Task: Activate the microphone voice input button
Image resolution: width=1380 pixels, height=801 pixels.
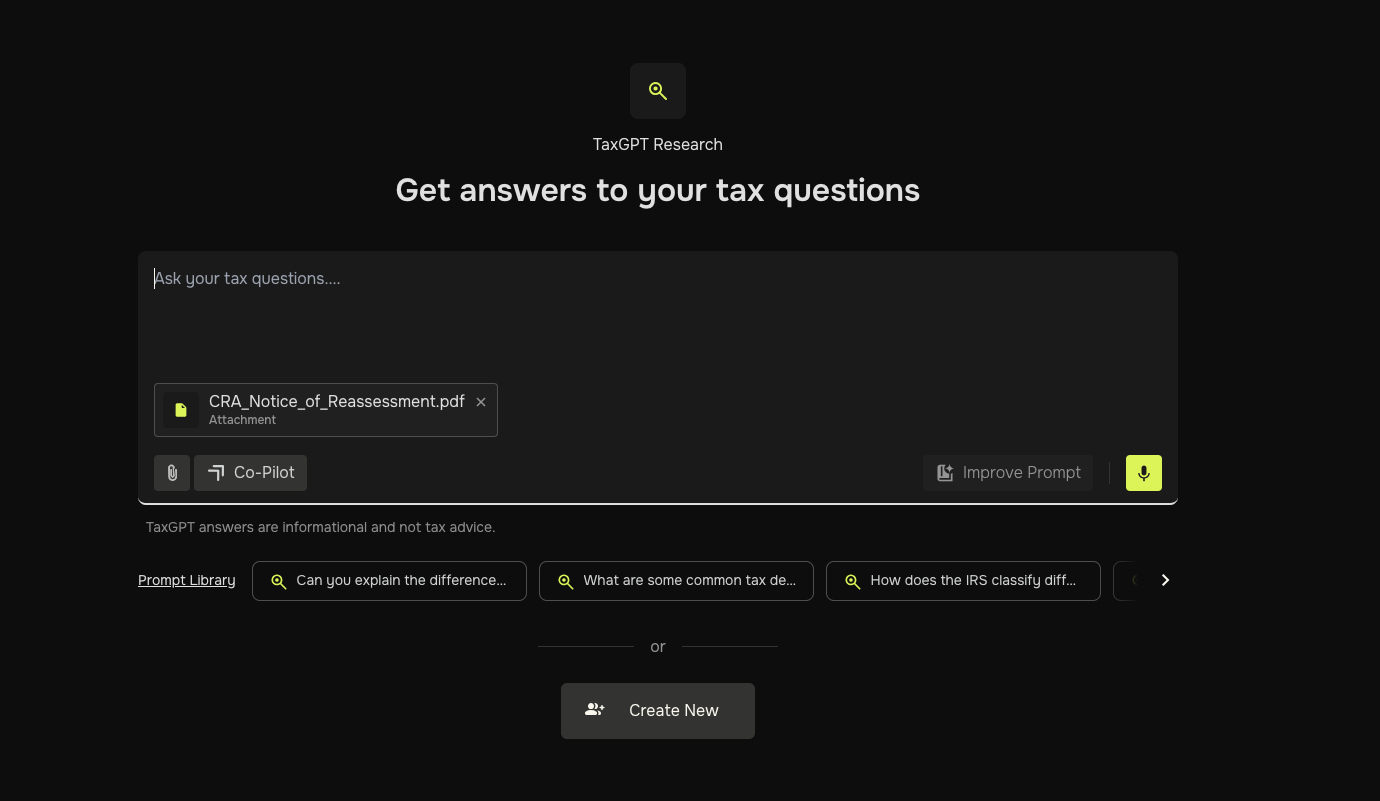Action: [1144, 473]
